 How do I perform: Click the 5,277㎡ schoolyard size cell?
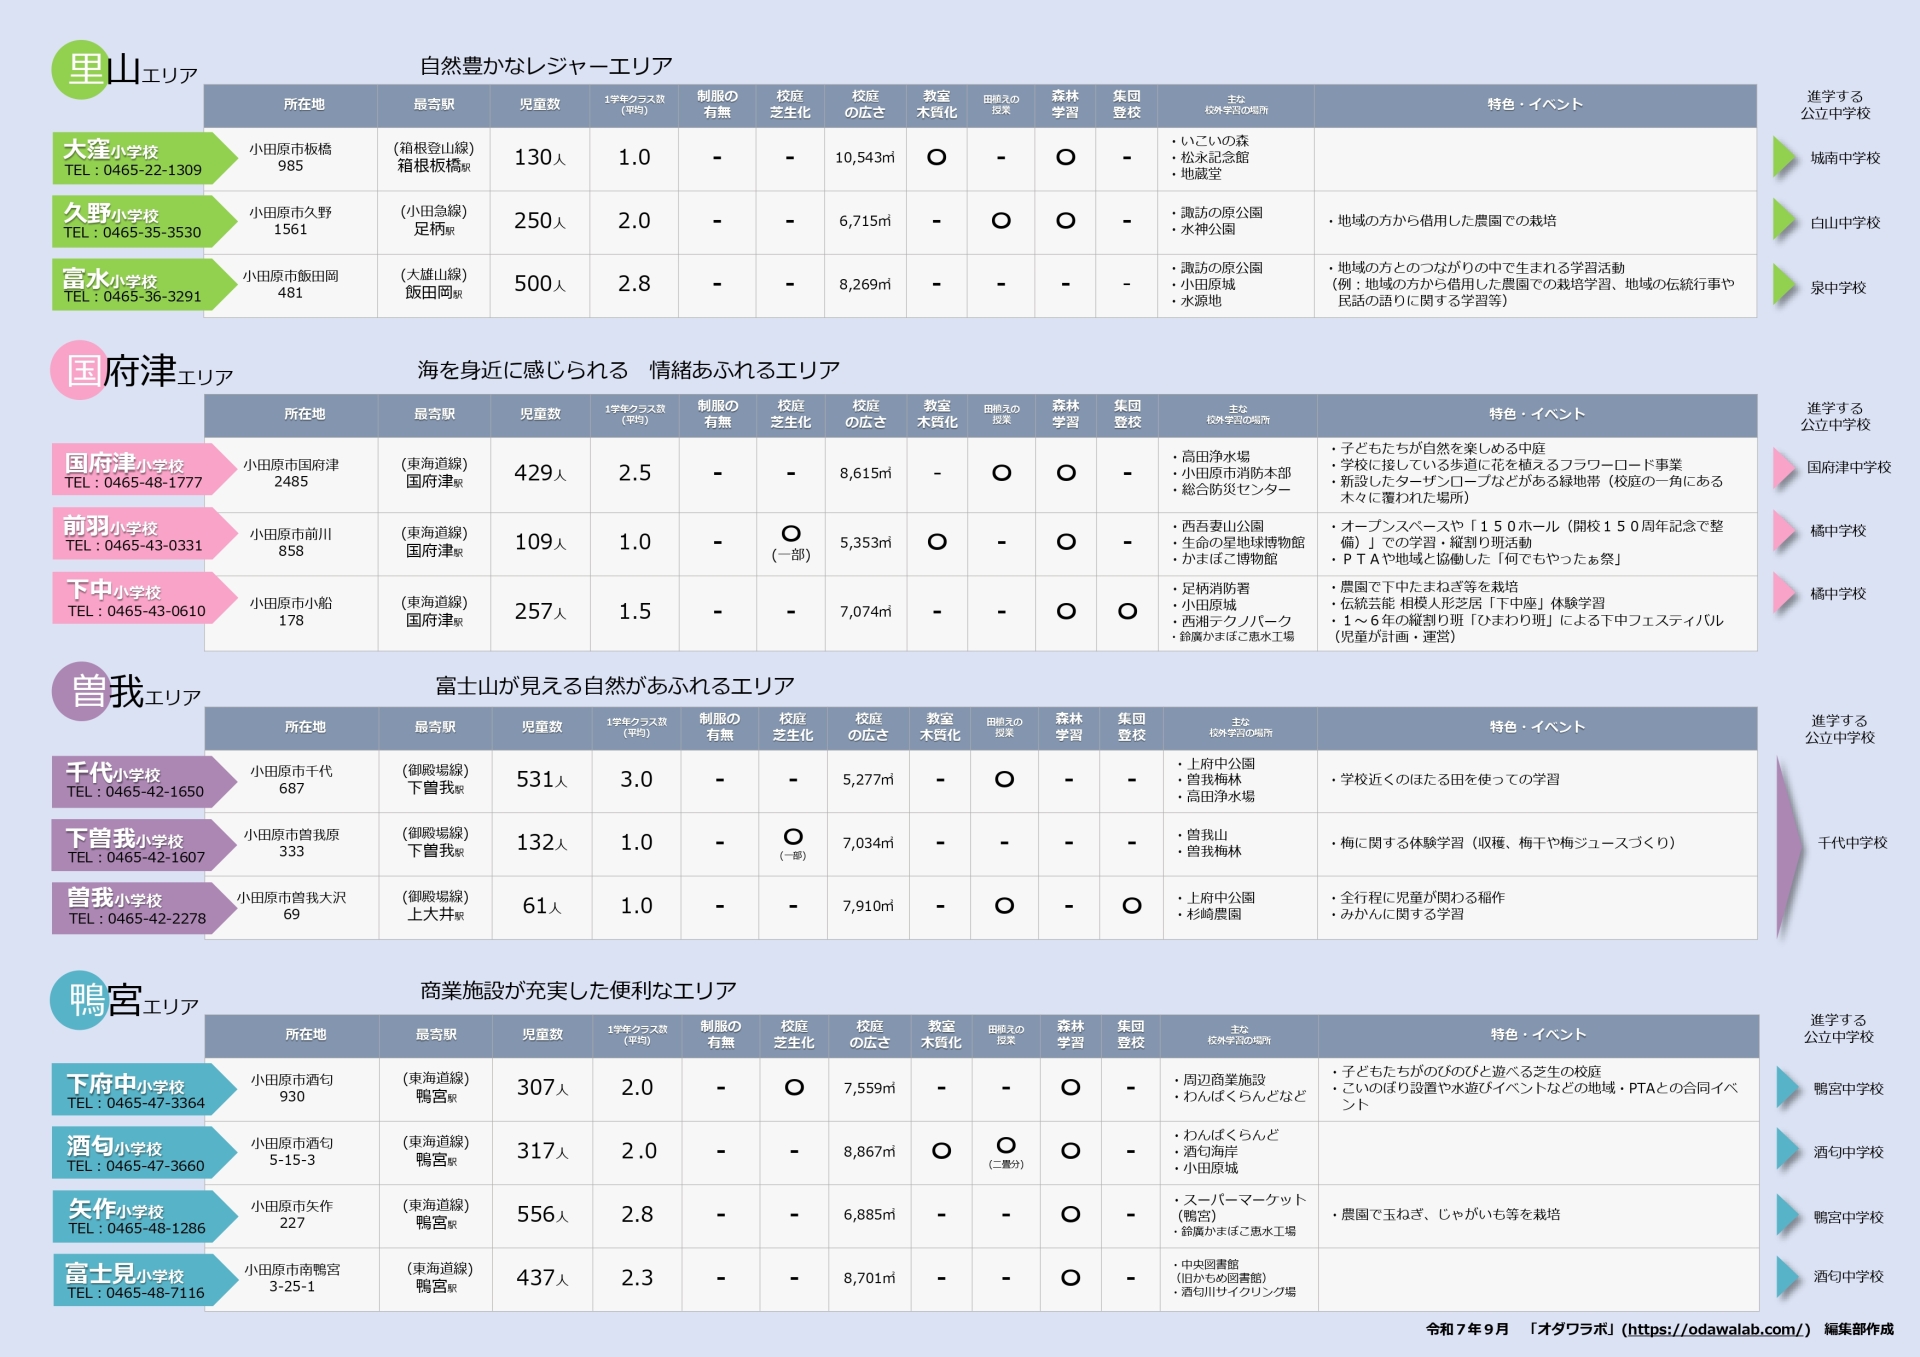click(x=868, y=780)
